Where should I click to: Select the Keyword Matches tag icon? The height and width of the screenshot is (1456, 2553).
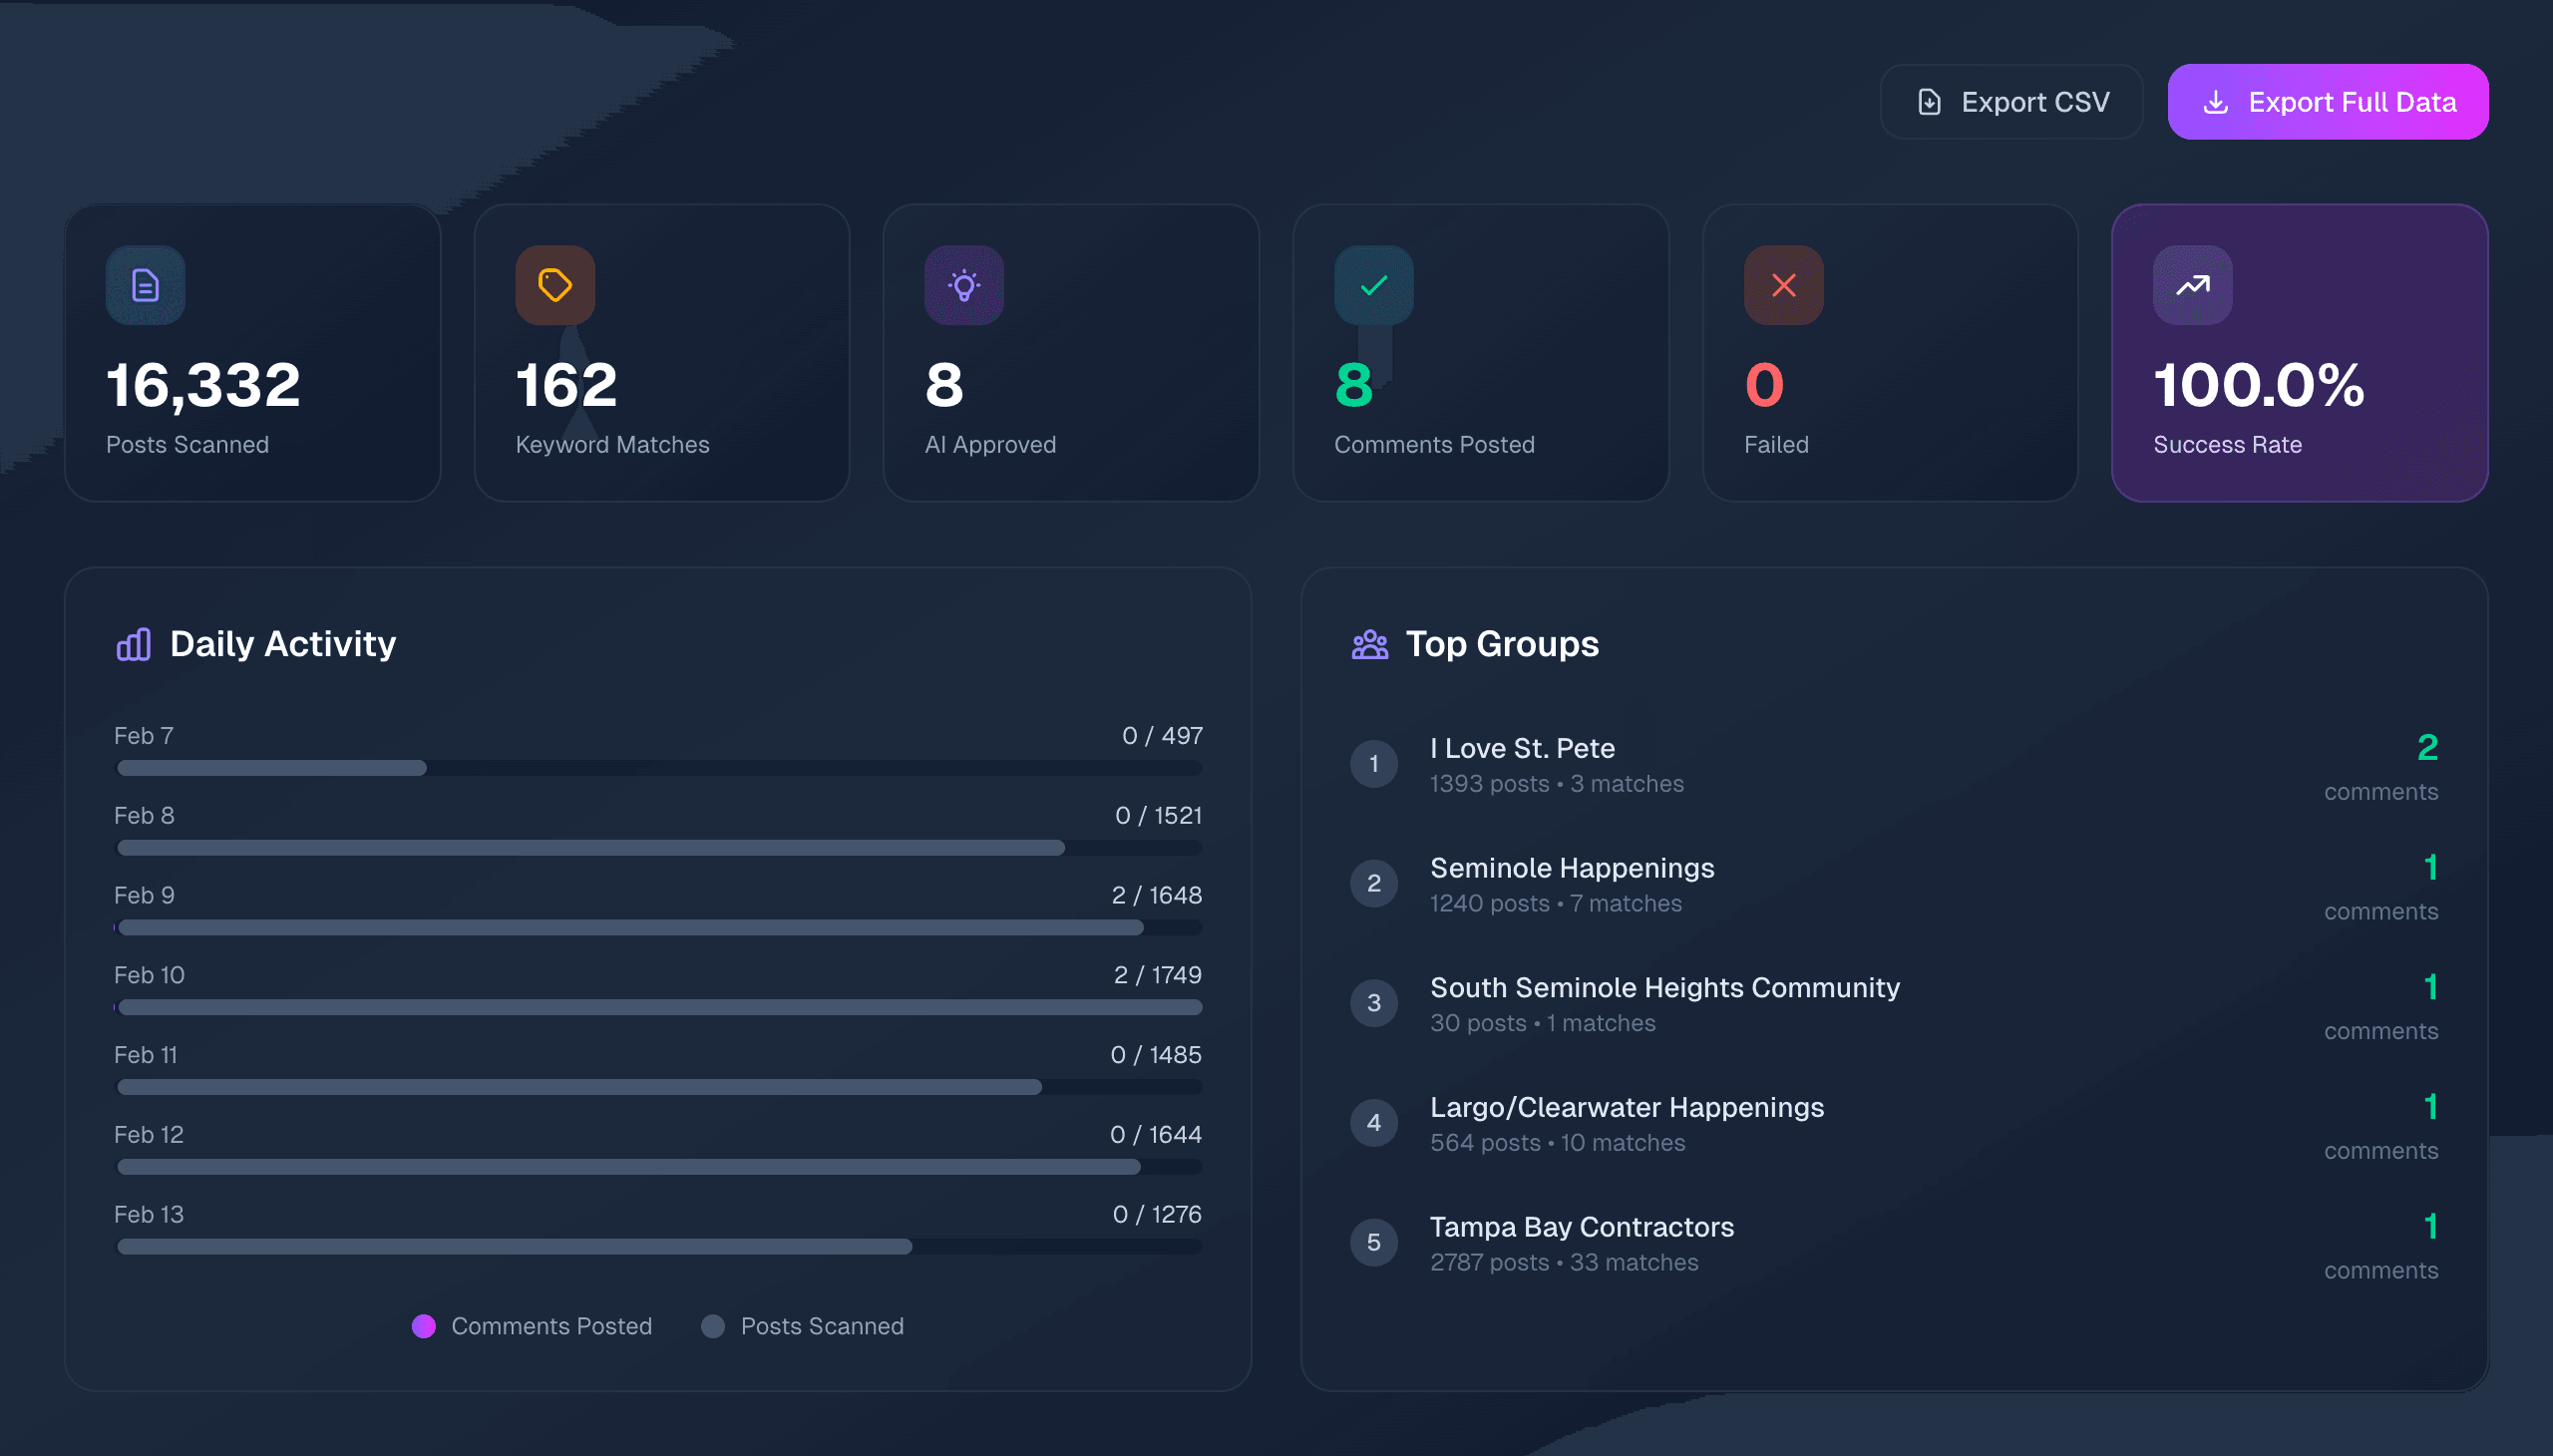point(554,285)
